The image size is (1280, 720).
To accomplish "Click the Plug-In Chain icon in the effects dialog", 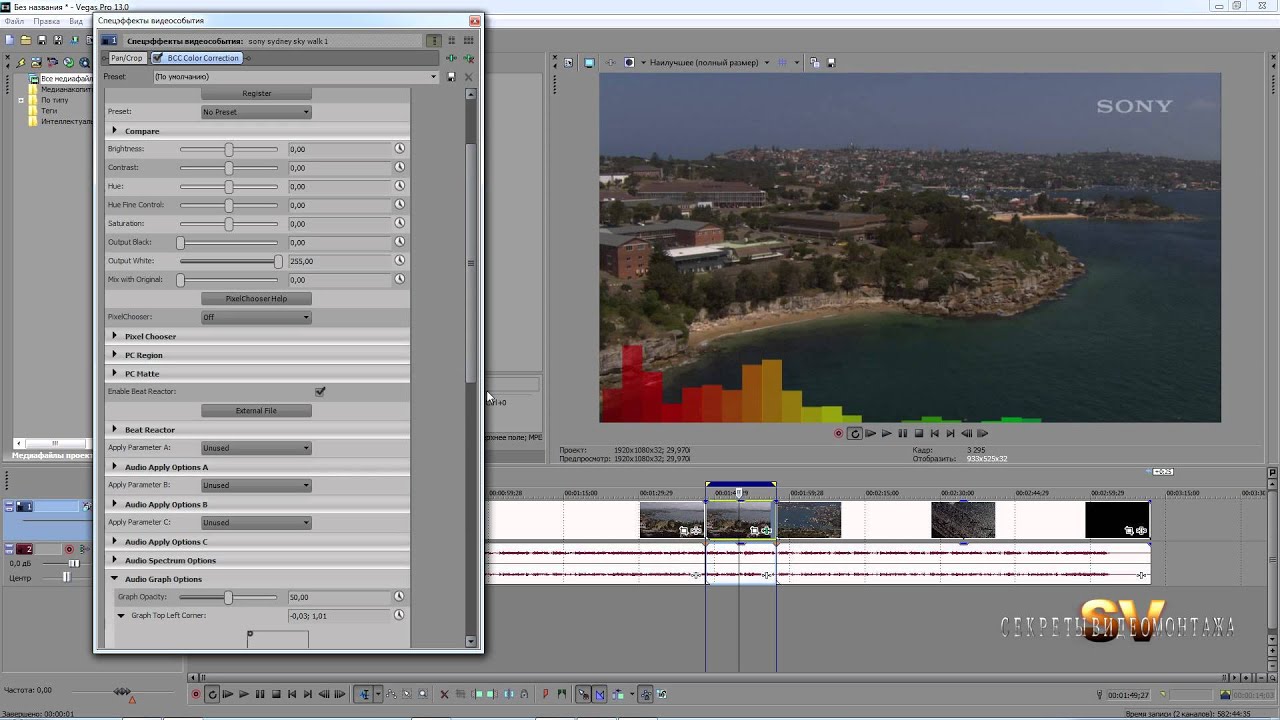I will point(452,59).
